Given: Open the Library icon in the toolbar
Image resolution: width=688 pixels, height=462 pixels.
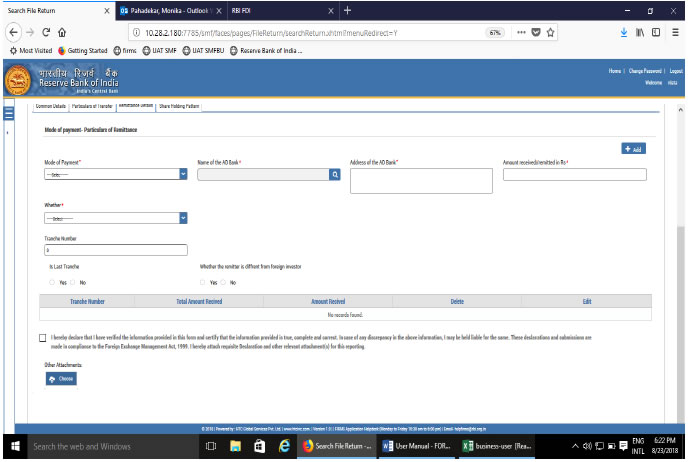Looking at the screenshot, I should click(x=640, y=32).
